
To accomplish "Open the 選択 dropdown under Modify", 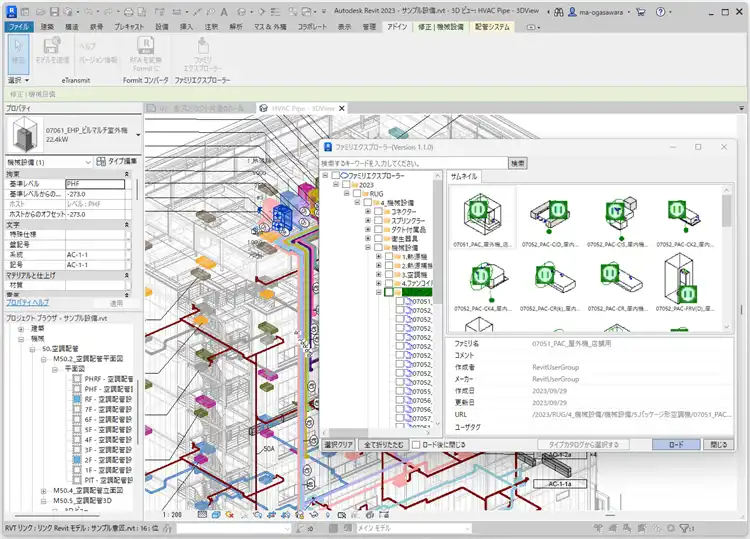I will 19,80.
